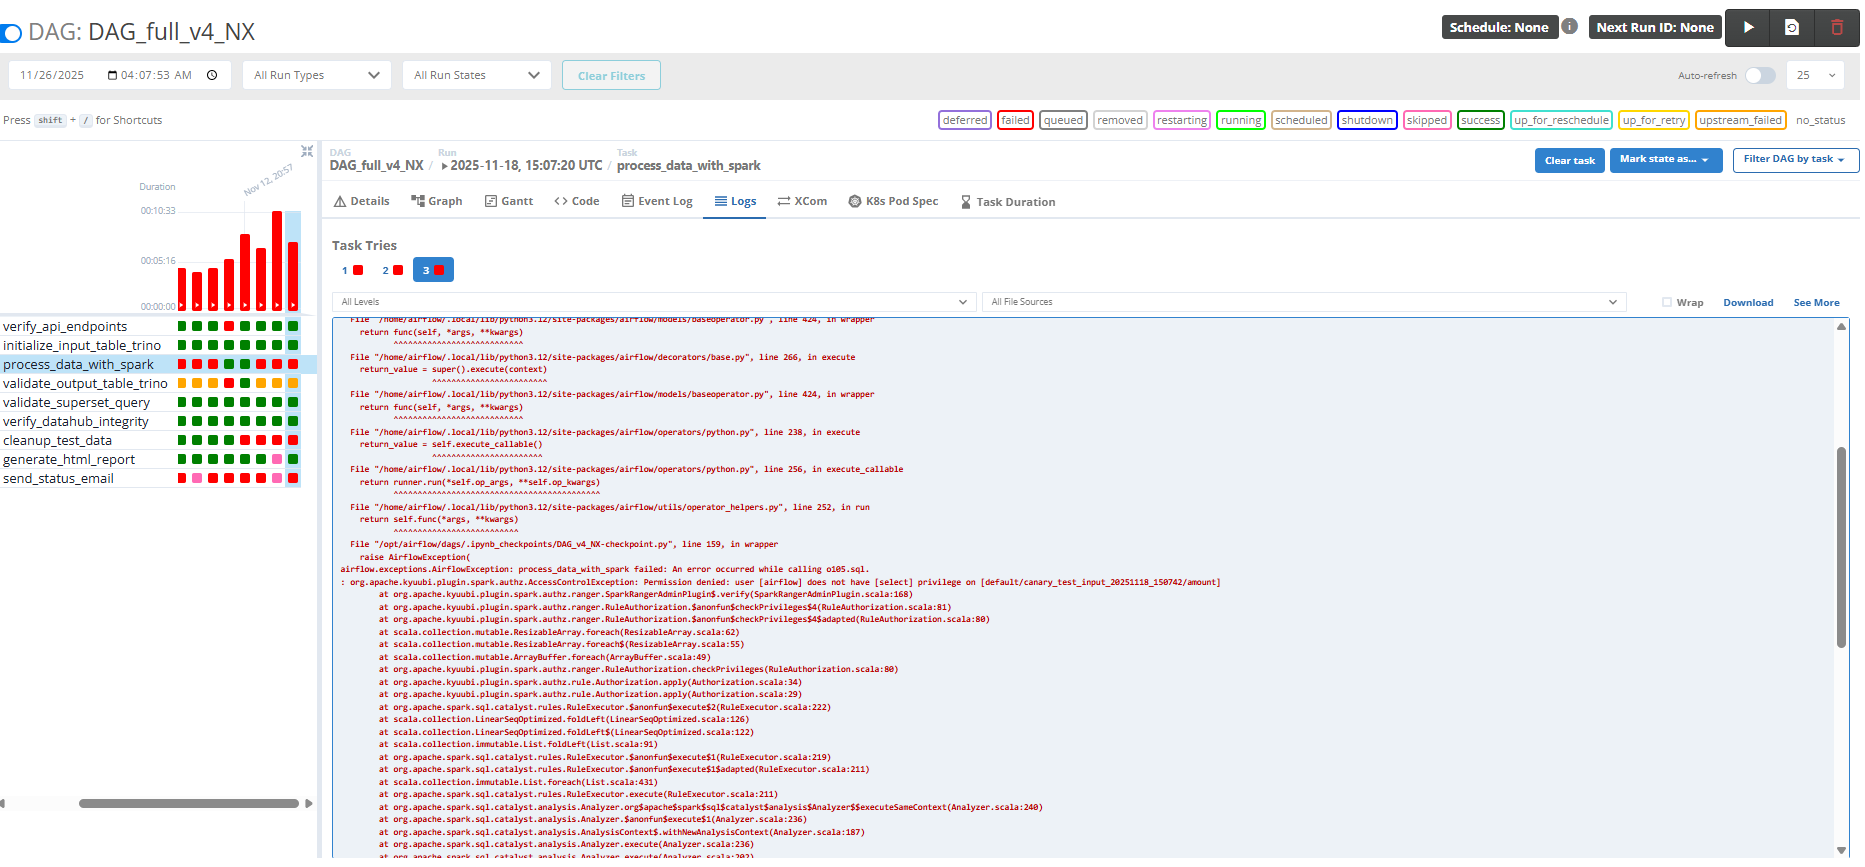Open the Event Log tab
Image resolution: width=1865 pixels, height=867 pixels.
point(657,201)
